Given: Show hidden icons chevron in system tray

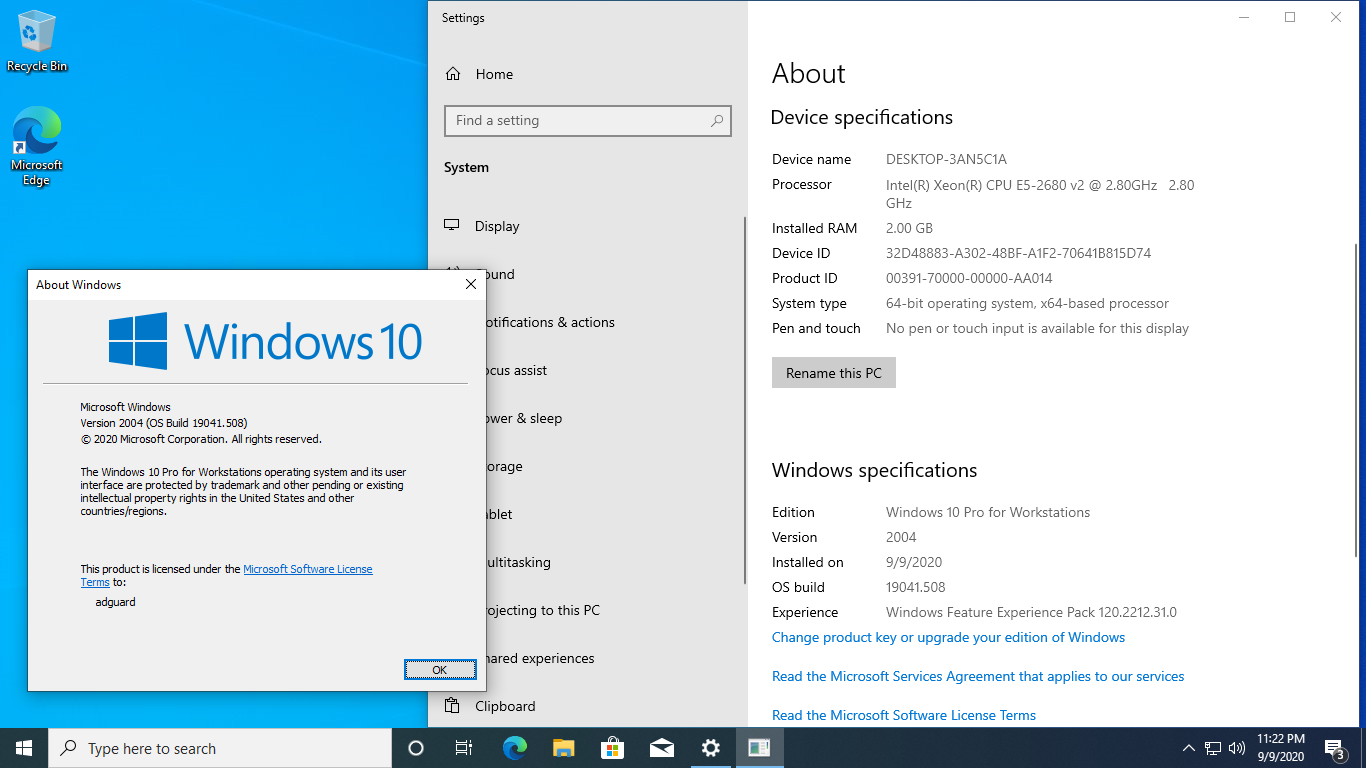Looking at the screenshot, I should click(x=1189, y=748).
